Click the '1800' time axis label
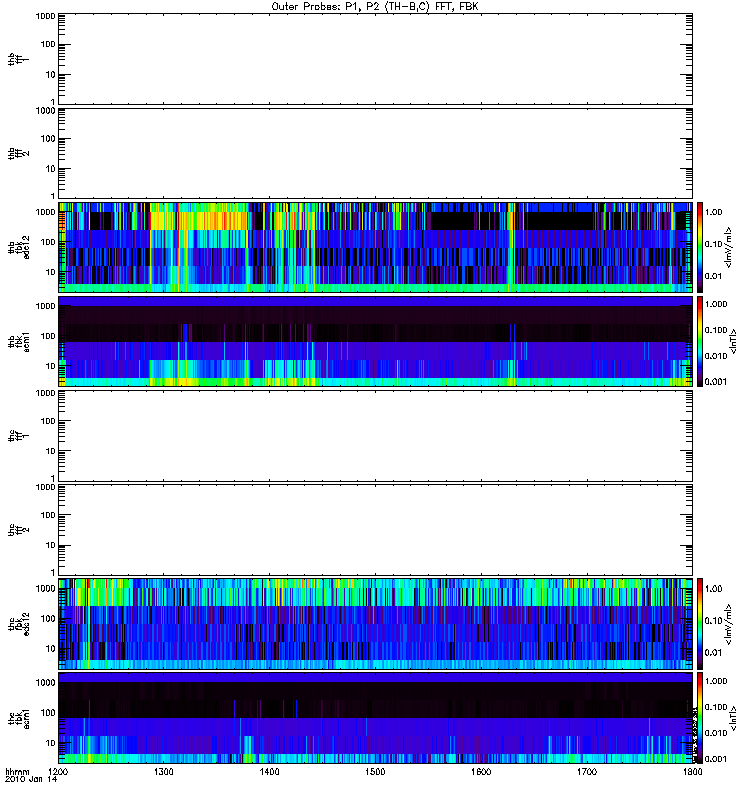The width and height of the screenshot is (750, 800). [692, 772]
